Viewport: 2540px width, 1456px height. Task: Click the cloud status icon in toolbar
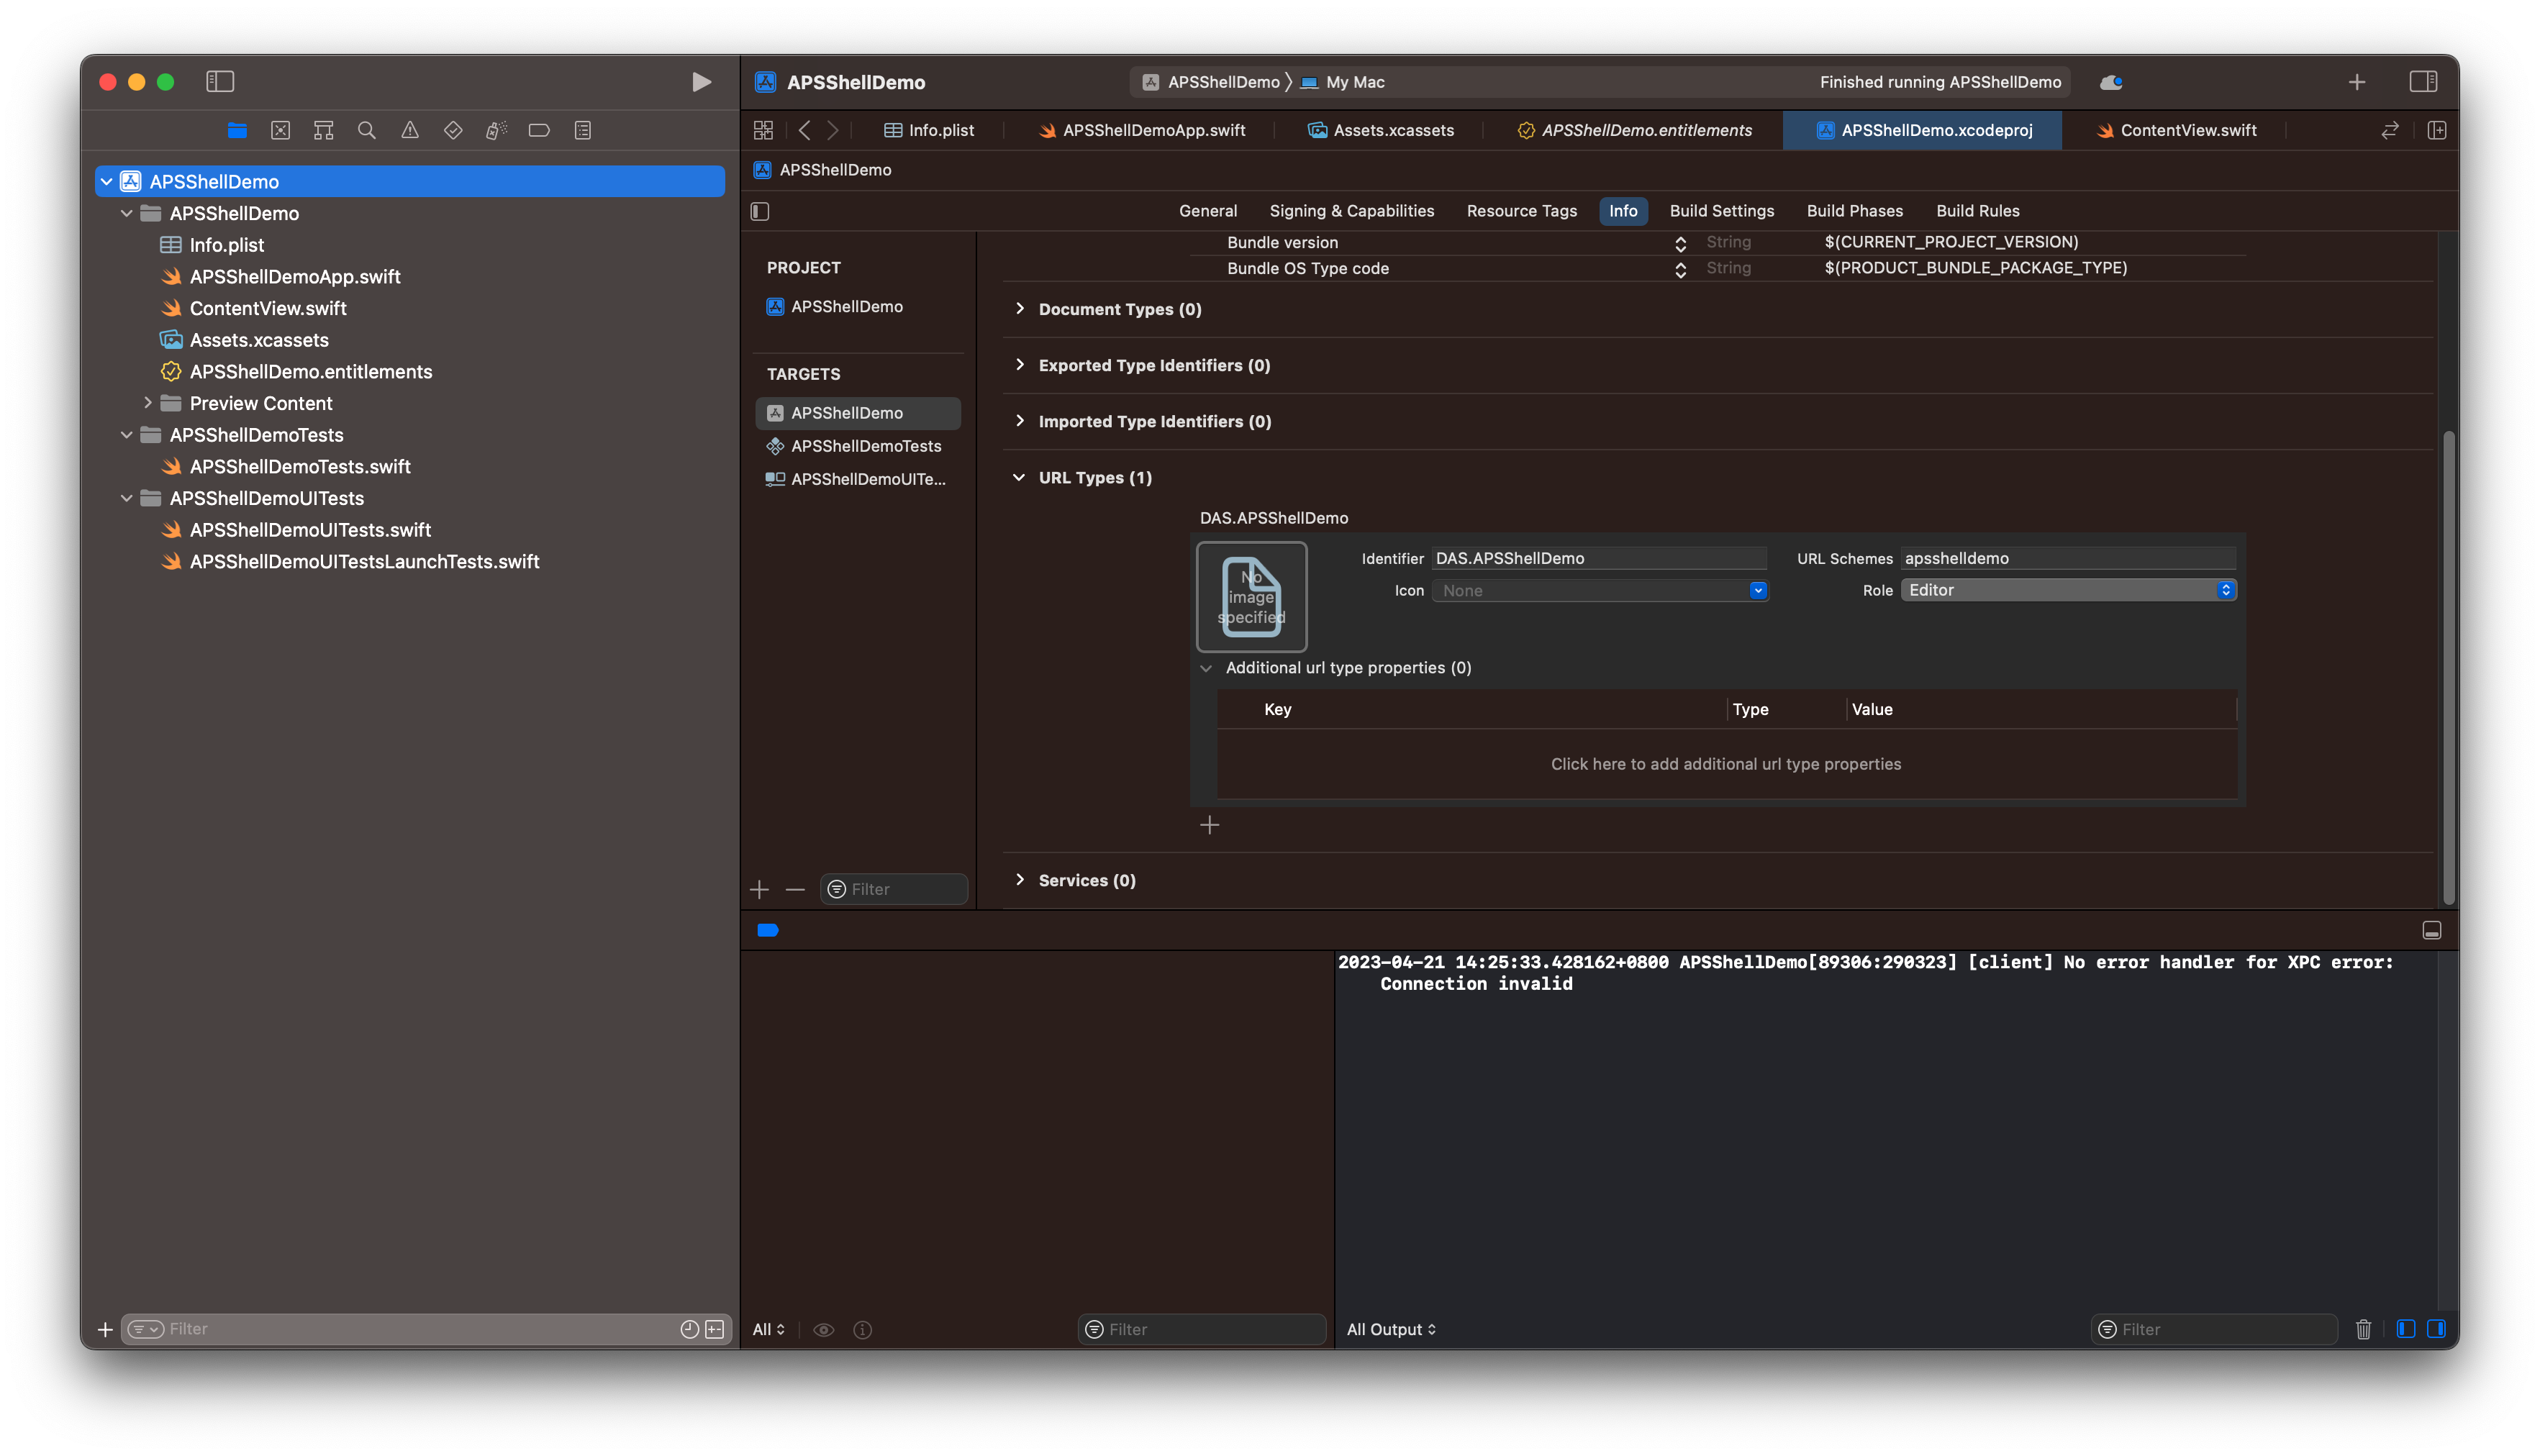point(2111,82)
